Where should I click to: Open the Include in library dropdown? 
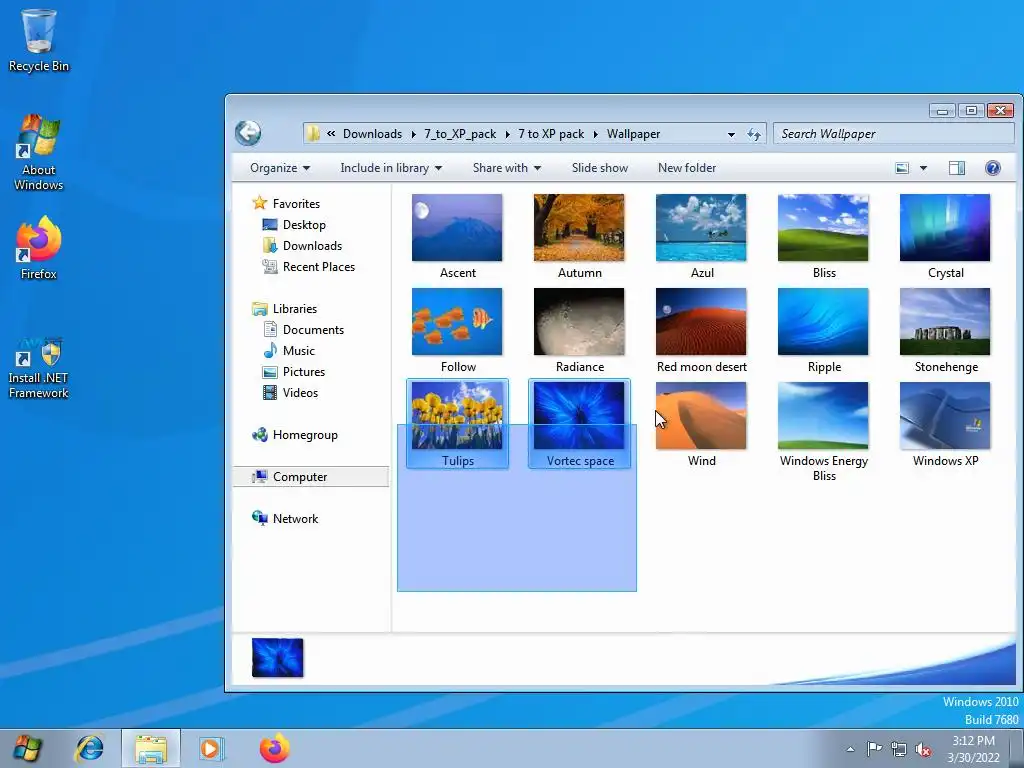(391, 168)
